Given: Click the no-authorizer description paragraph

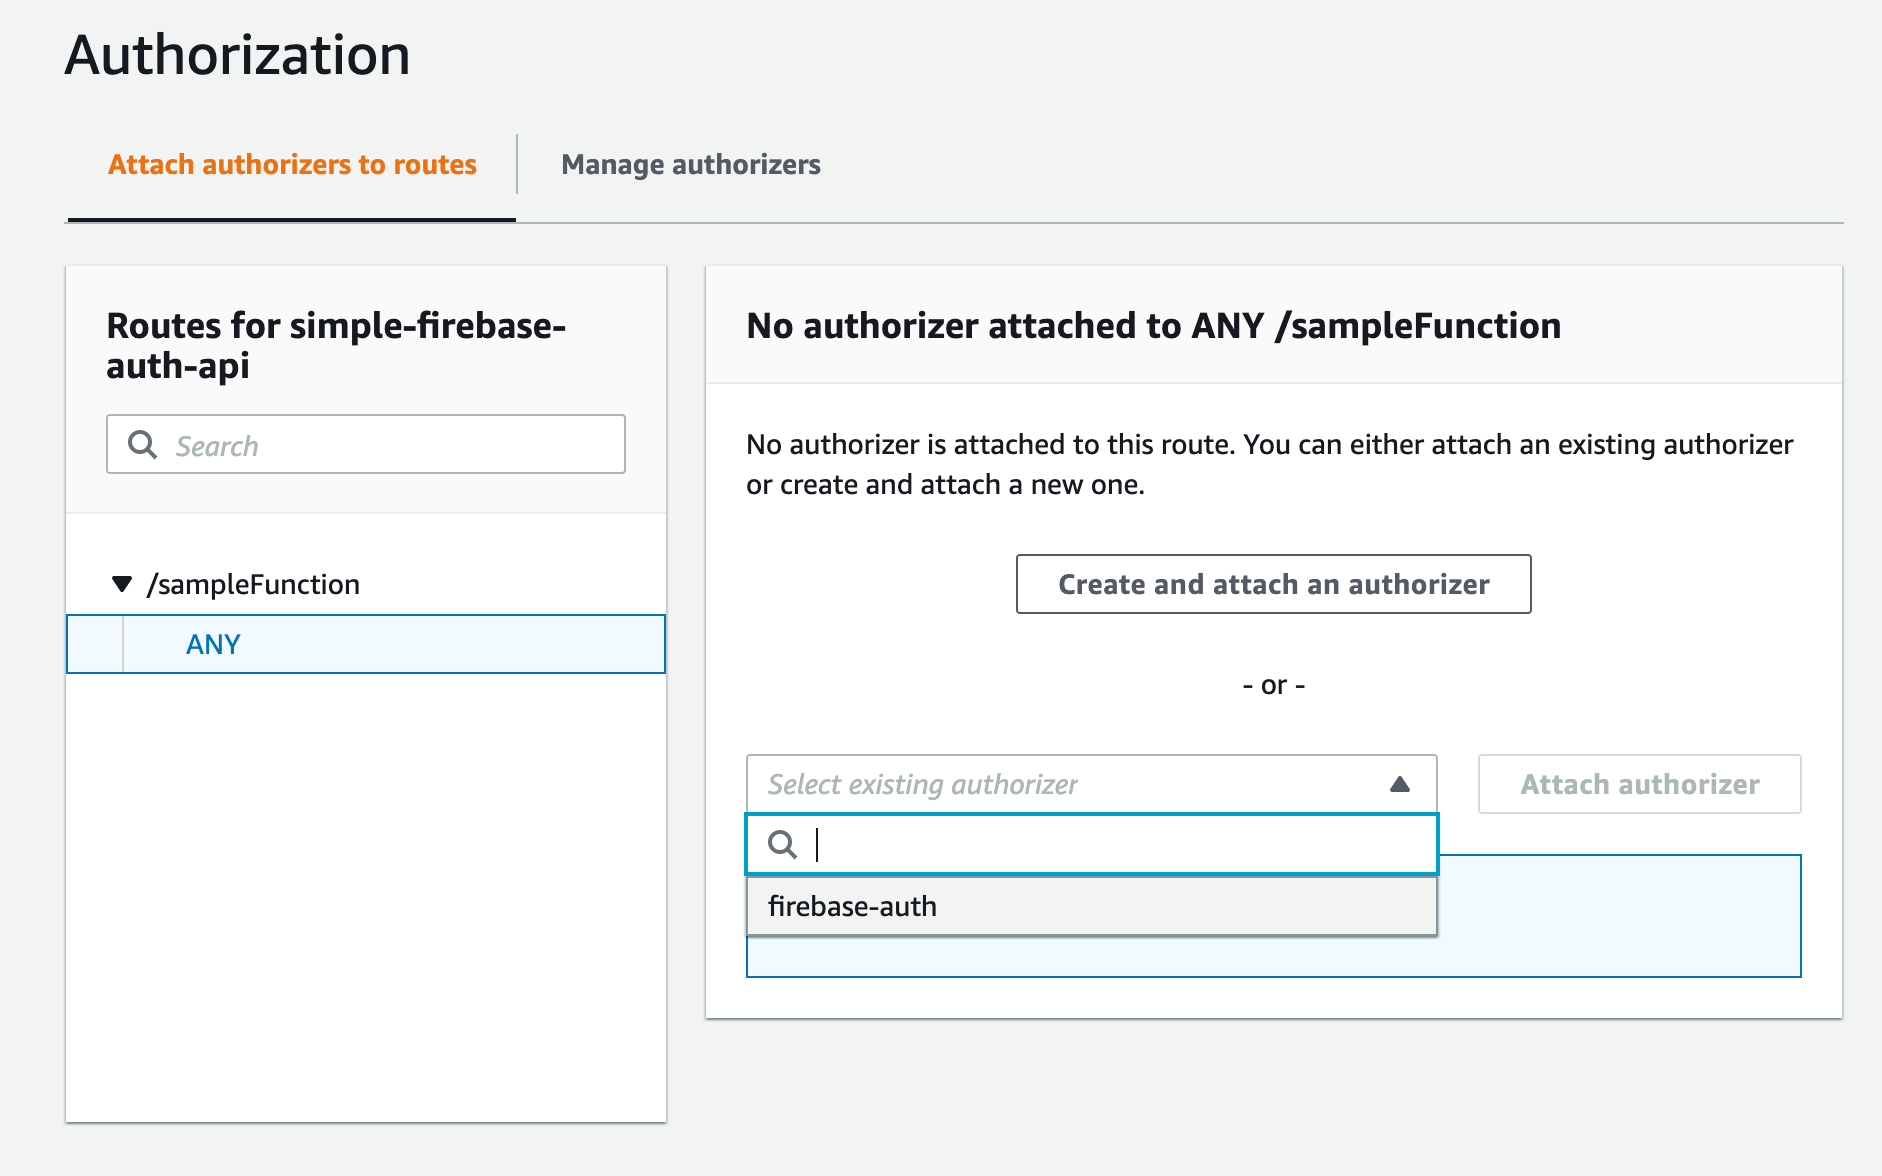Looking at the screenshot, I should 1269,464.
